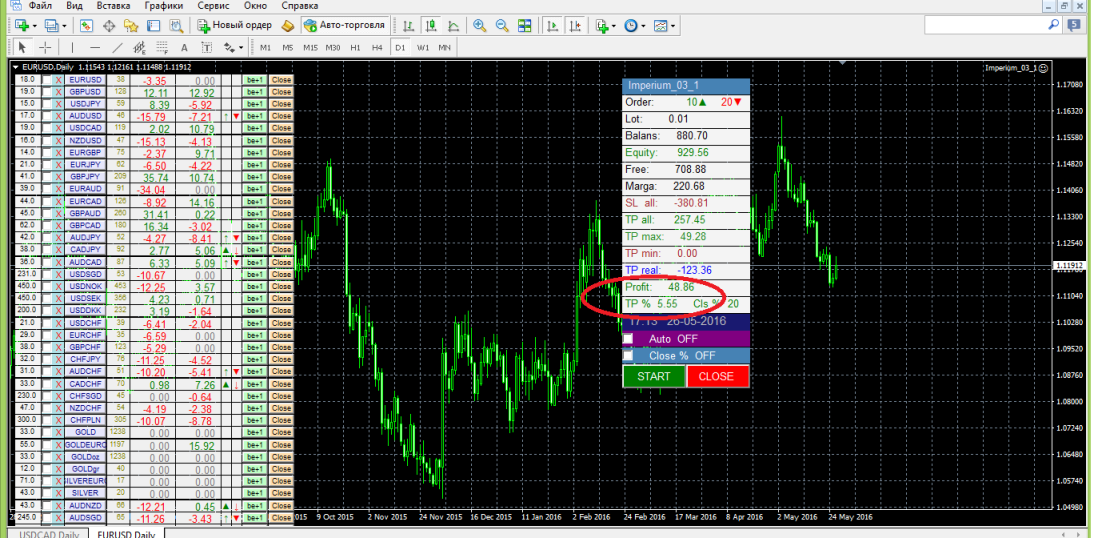Tile chart windows icon
The image size is (1094, 538).
tap(524, 26)
